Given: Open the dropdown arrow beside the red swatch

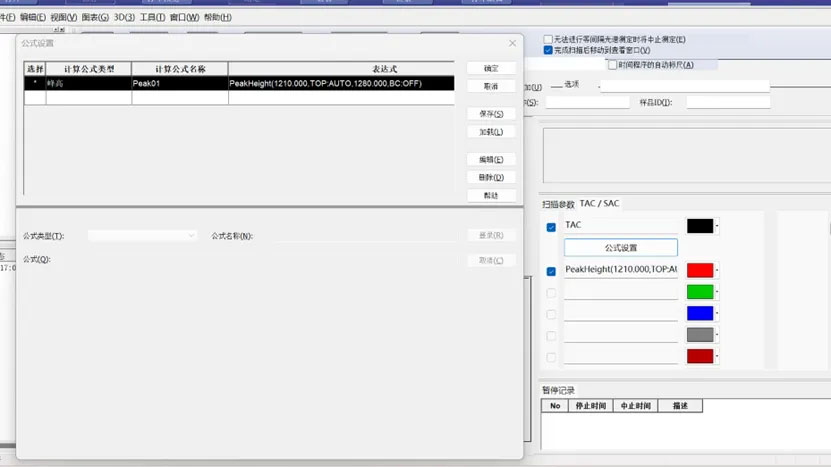Looking at the screenshot, I should pyautogui.click(x=717, y=270).
